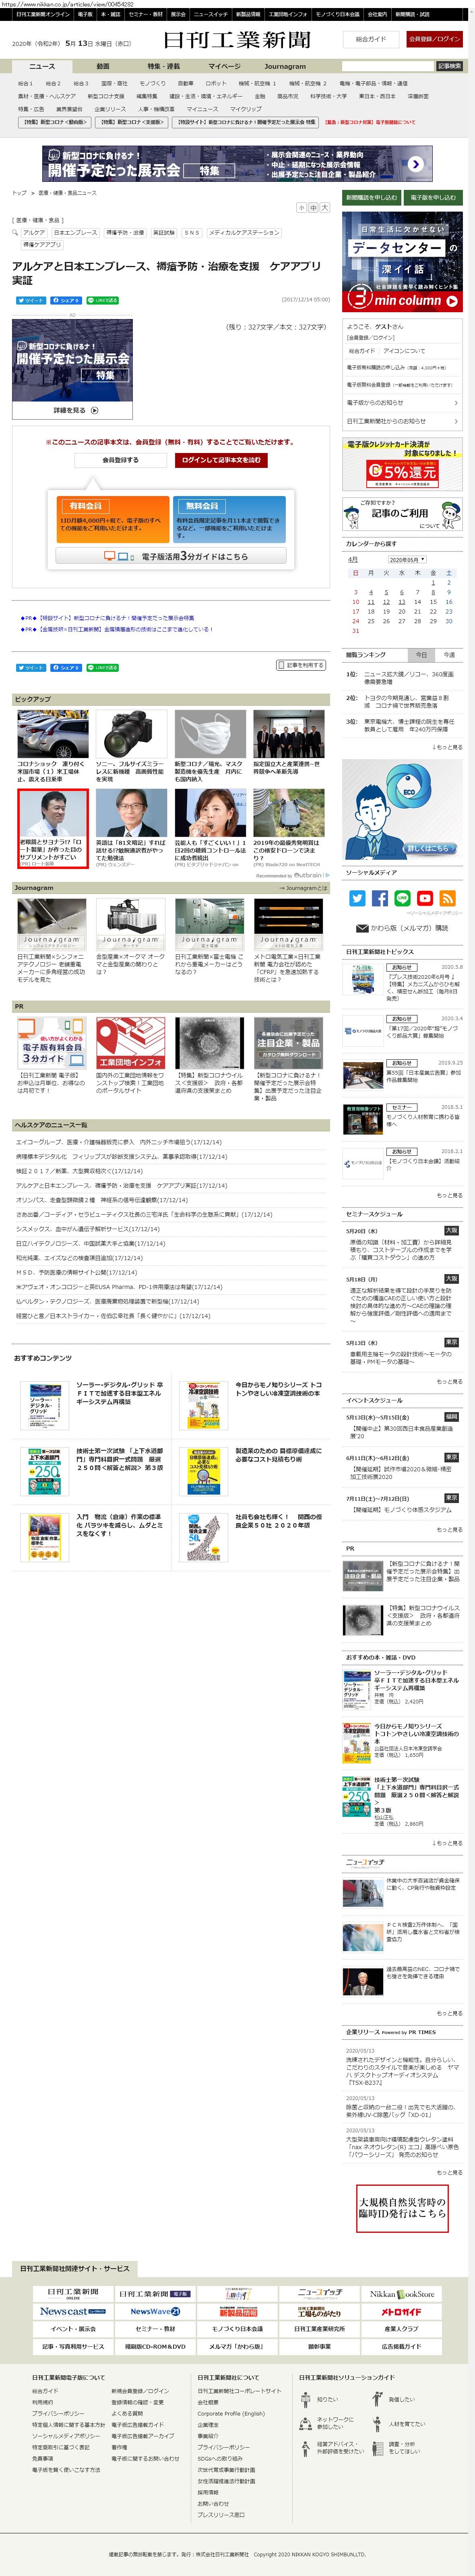Switch the ranking to 今週
Viewport: 475px width, 2576px height.
[x=448, y=655]
